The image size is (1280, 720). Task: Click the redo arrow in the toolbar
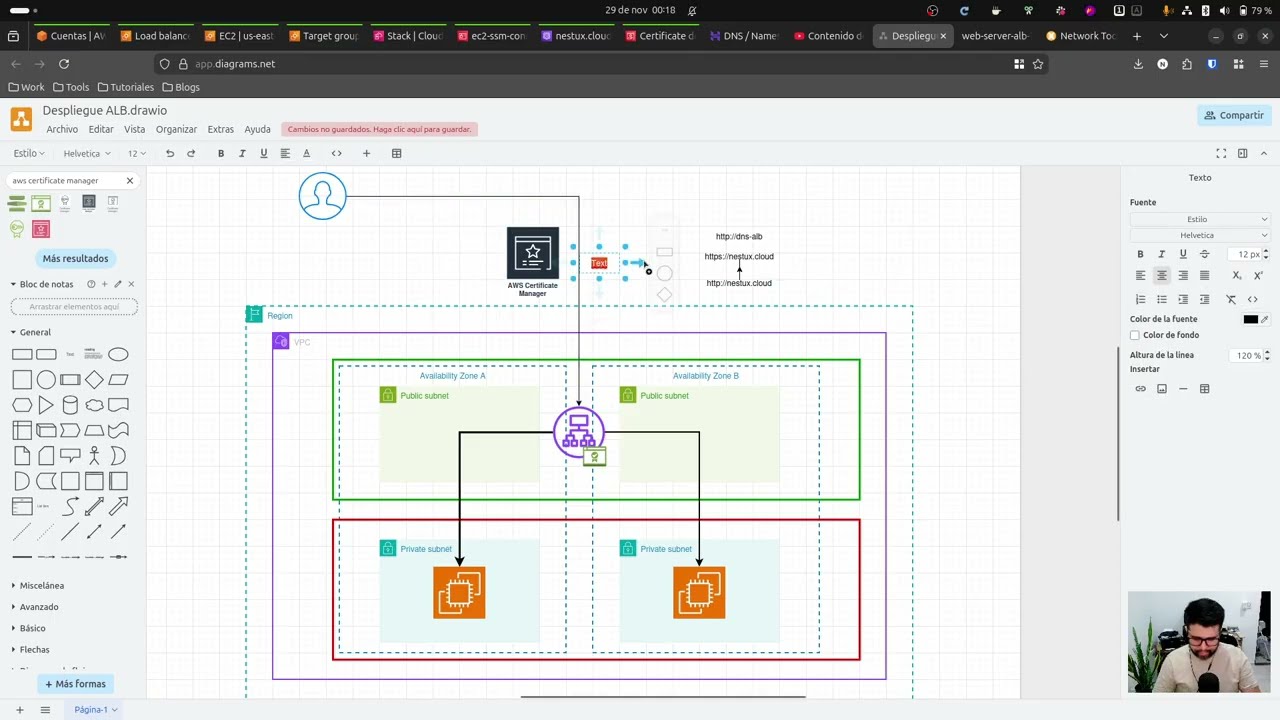191,153
